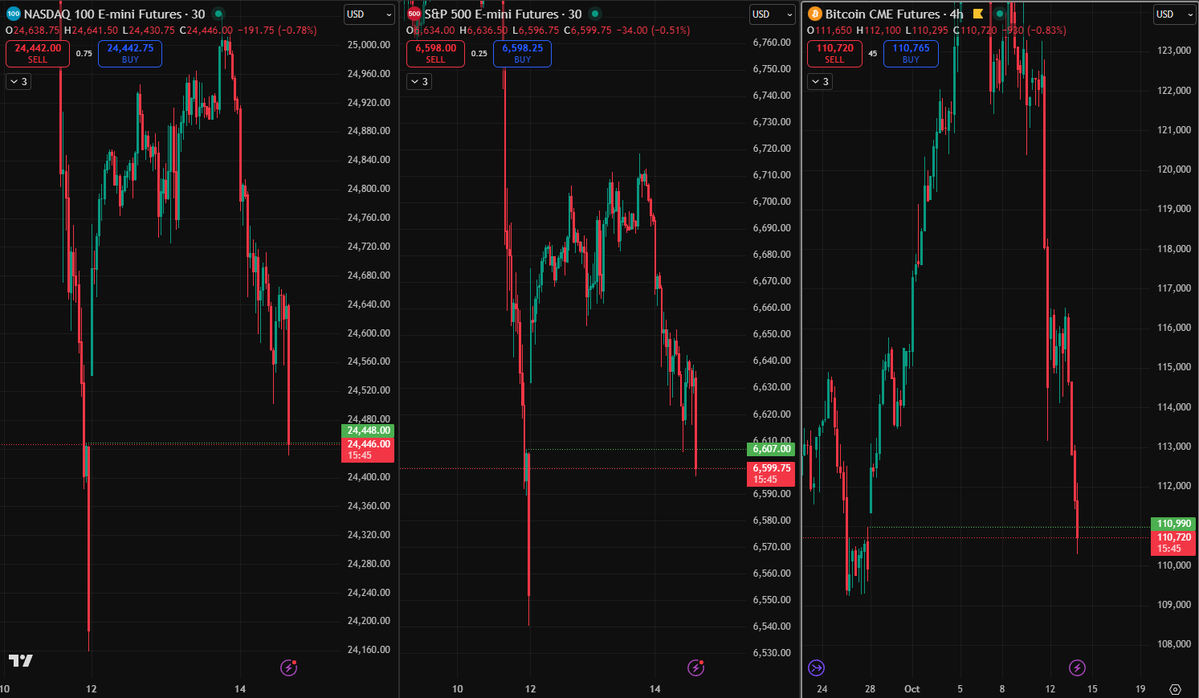
Task: Click 6,760.00 on S&P 500 price scale
Action: [x=772, y=42]
